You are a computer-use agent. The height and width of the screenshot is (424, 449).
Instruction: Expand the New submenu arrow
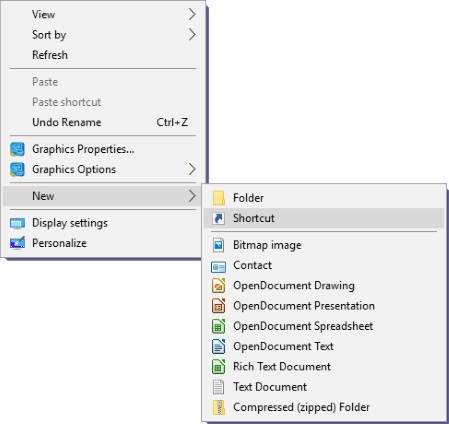192,196
